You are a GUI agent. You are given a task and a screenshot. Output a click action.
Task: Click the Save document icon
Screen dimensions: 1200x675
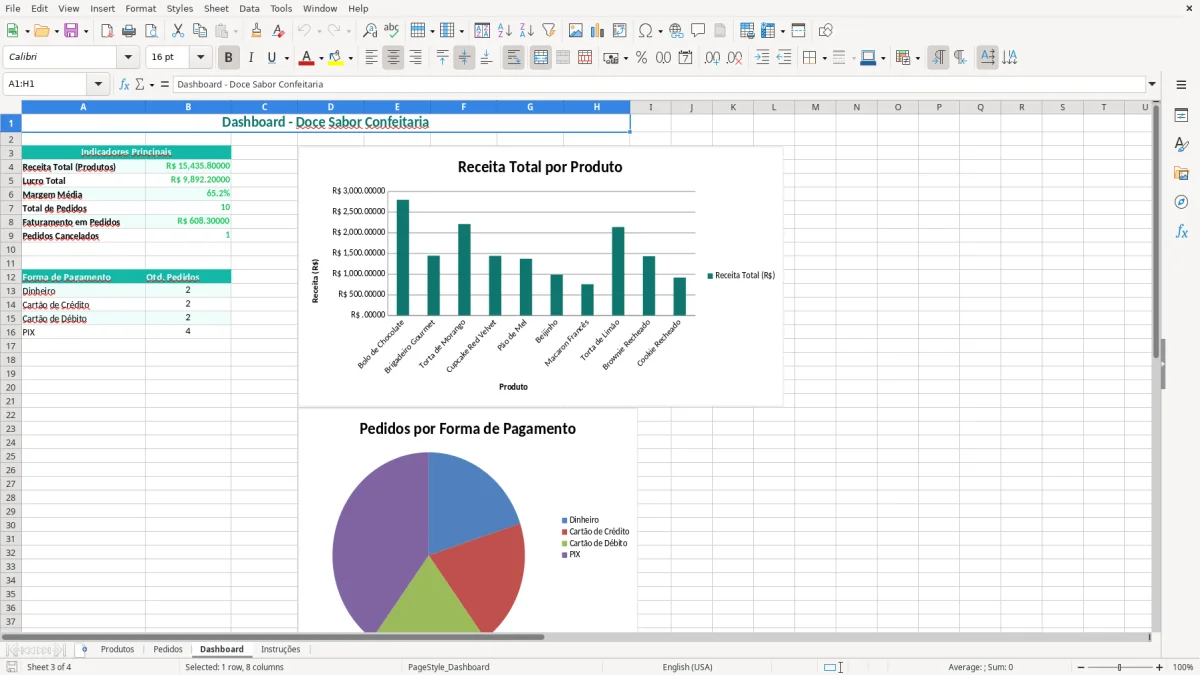[71, 31]
